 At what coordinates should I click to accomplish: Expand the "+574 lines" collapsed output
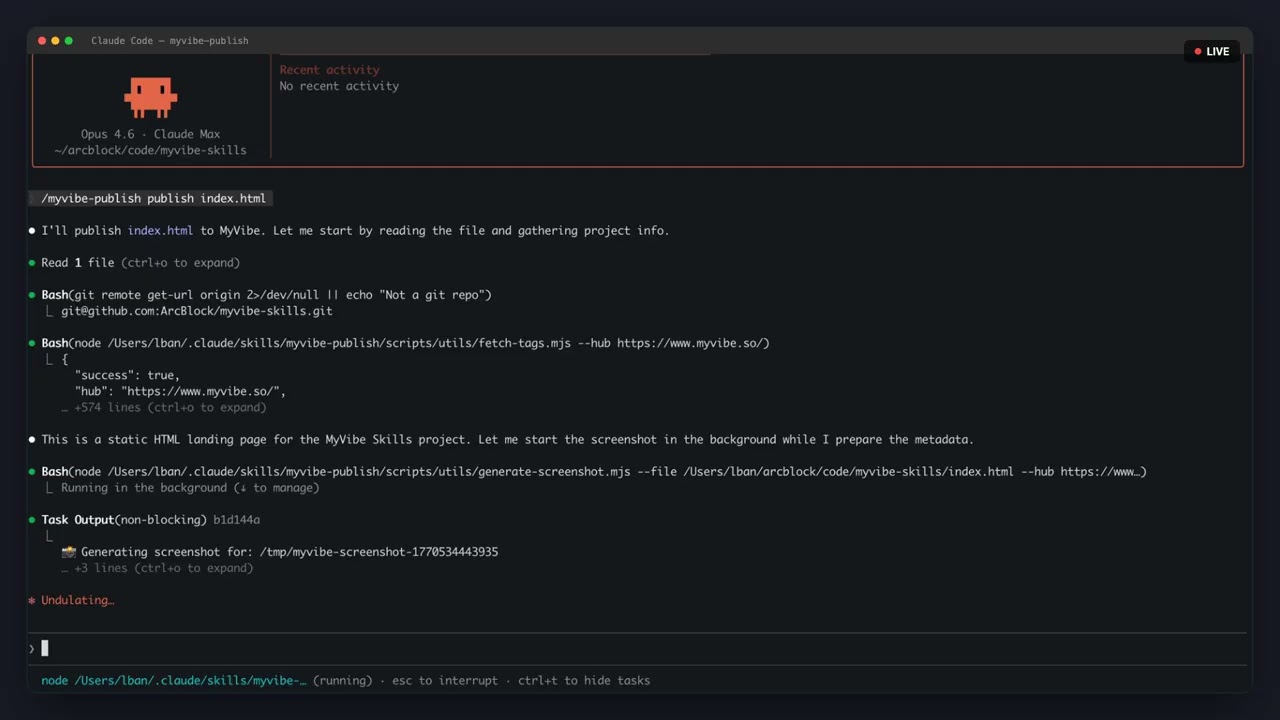point(164,408)
